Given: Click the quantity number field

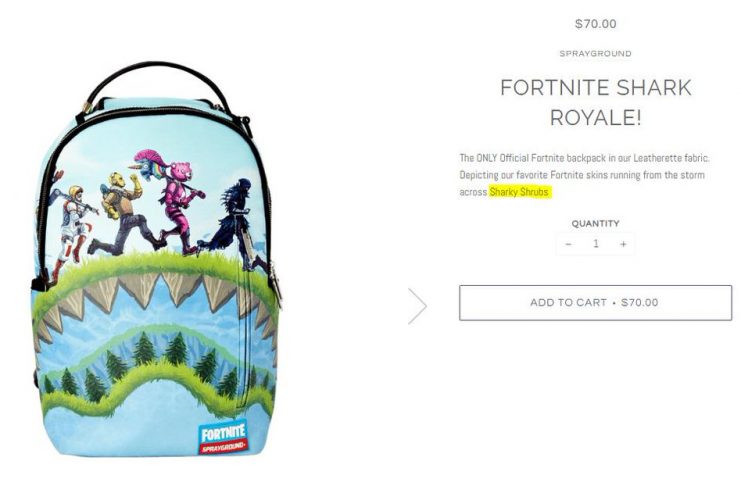Looking at the screenshot, I should pyautogui.click(x=596, y=243).
